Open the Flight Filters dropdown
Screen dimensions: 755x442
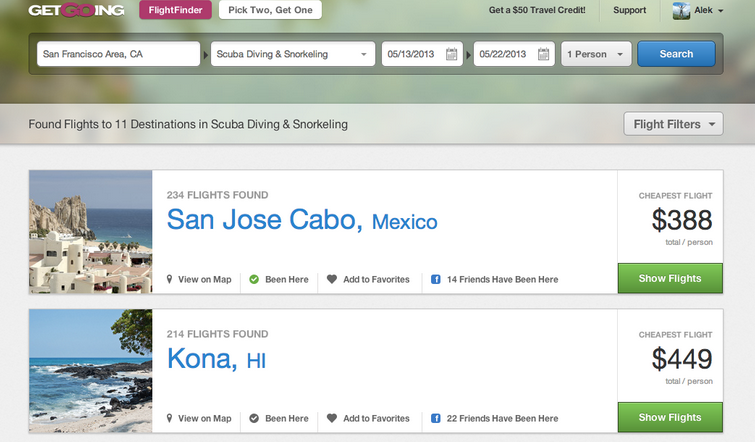(673, 125)
